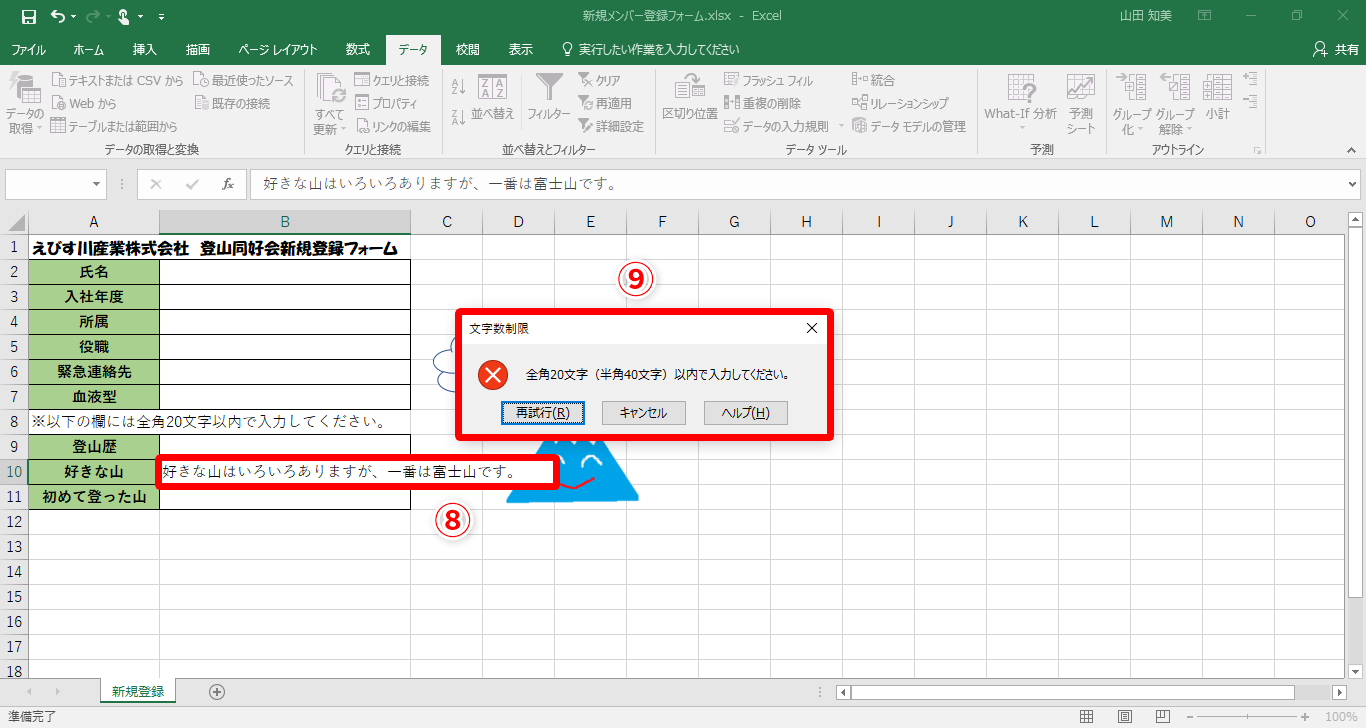
Task: Run Flash Fill (フラッシュ フィル)
Action: [x=768, y=80]
